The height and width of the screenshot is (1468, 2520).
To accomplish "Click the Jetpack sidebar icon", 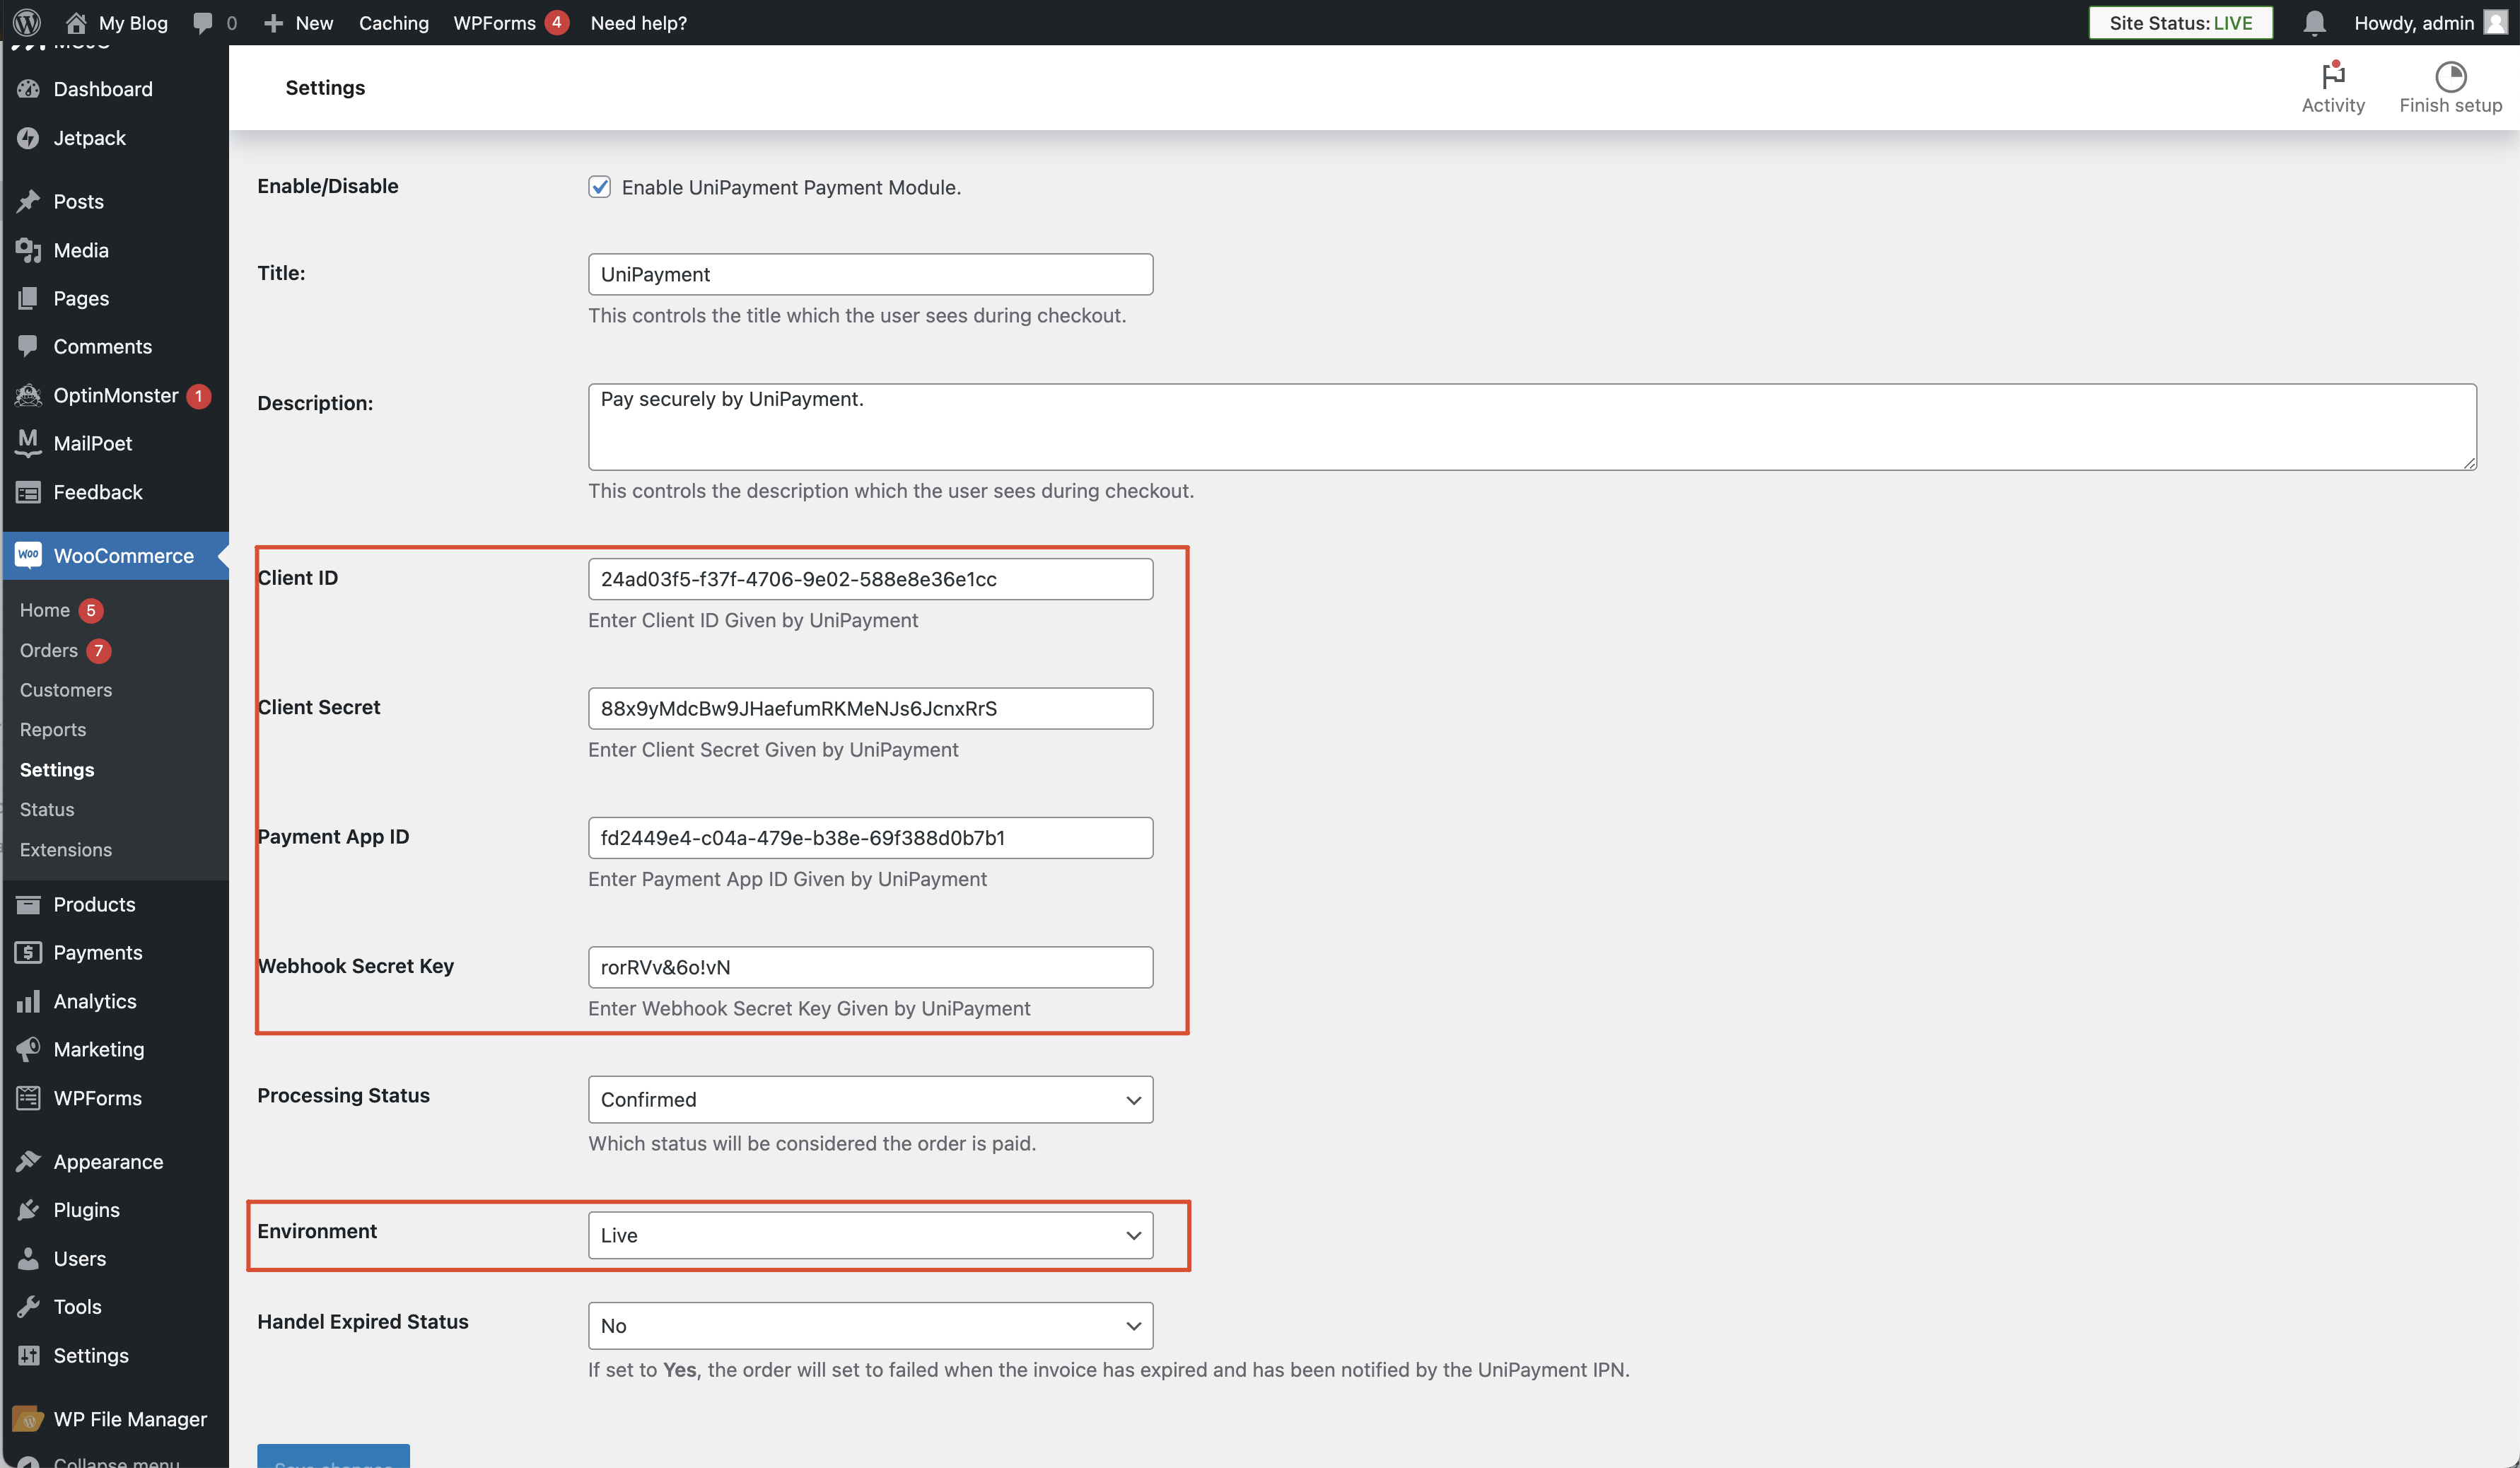I will point(28,138).
